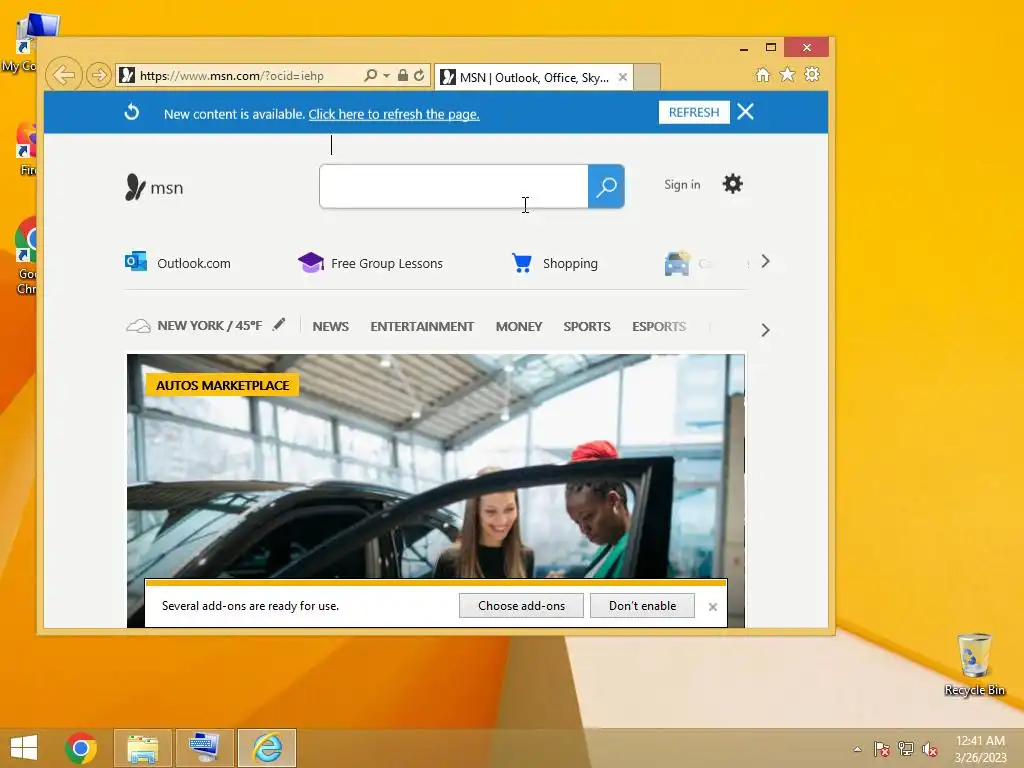This screenshot has height=768, width=1024.
Task: Open the NEWS menu item
Action: click(330, 327)
